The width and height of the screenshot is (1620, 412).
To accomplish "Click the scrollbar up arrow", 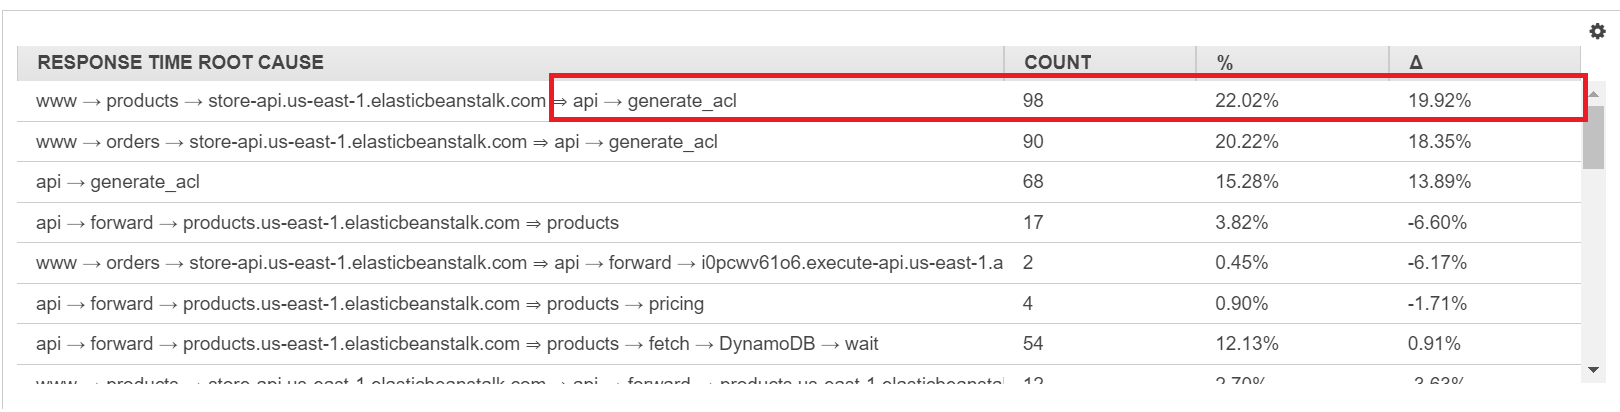I will tap(1594, 94).
